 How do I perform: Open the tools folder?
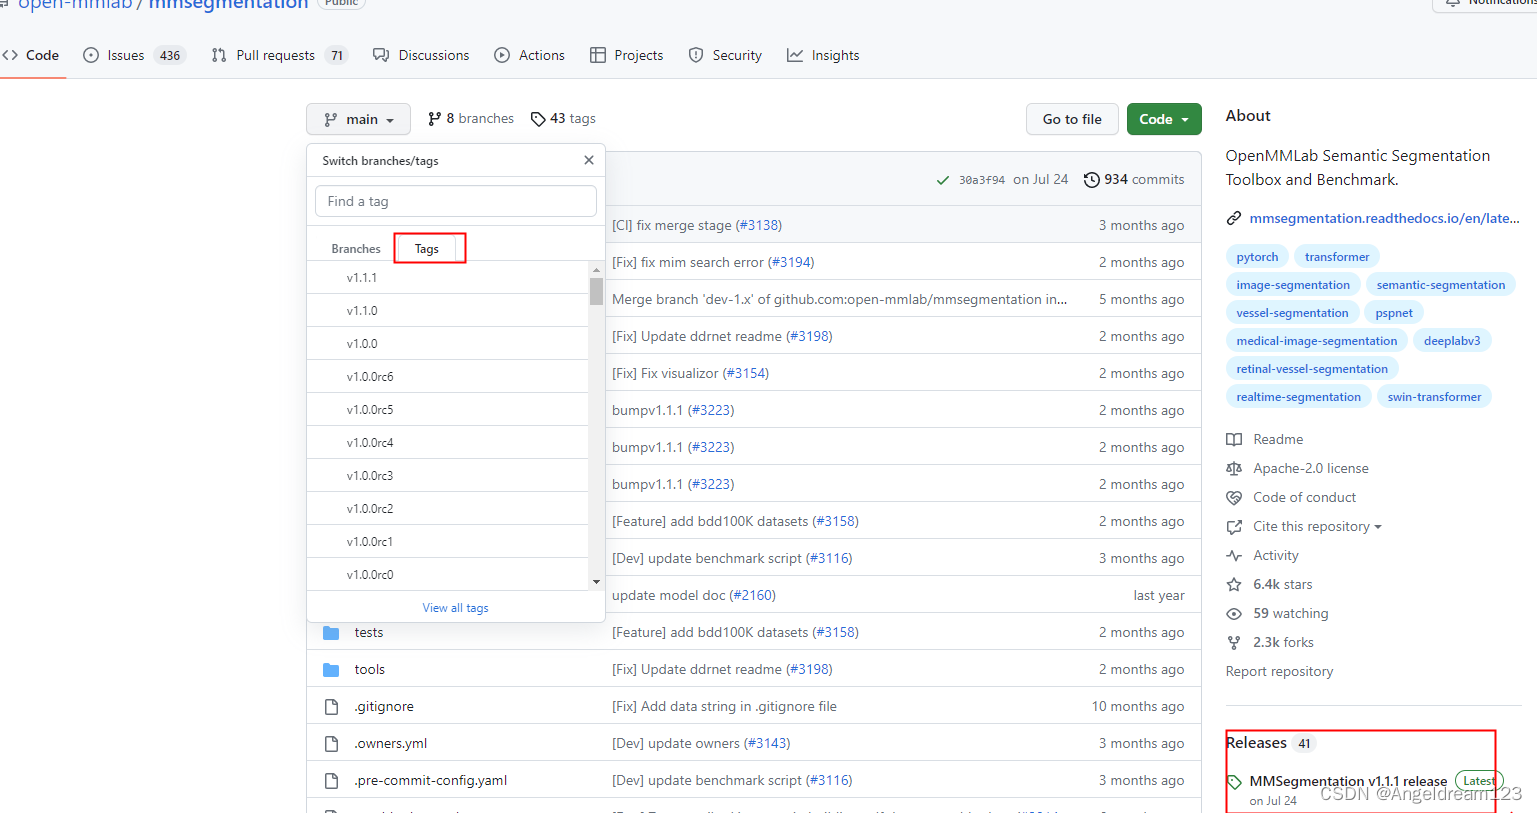tap(370, 669)
